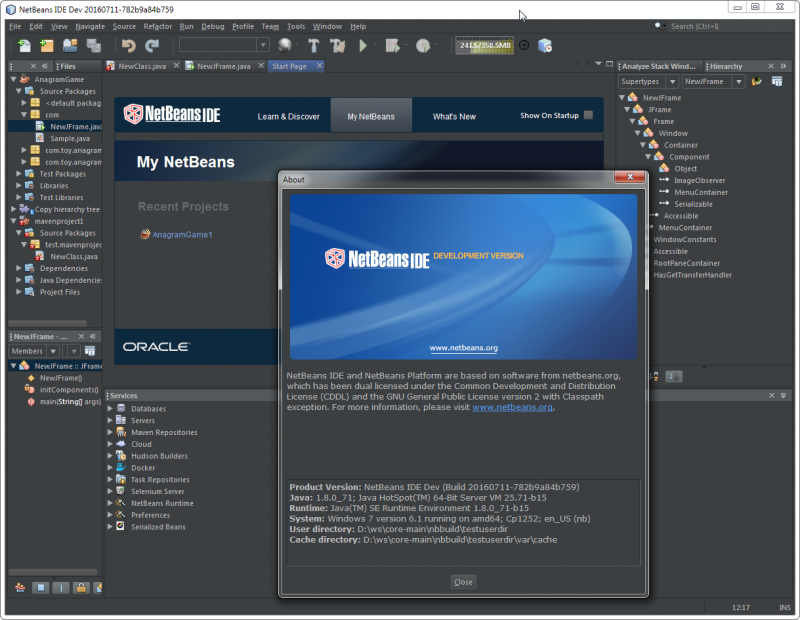This screenshot has width=800, height=620.
Task: Open the www.netbeans.org link in license text
Action: pos(513,407)
